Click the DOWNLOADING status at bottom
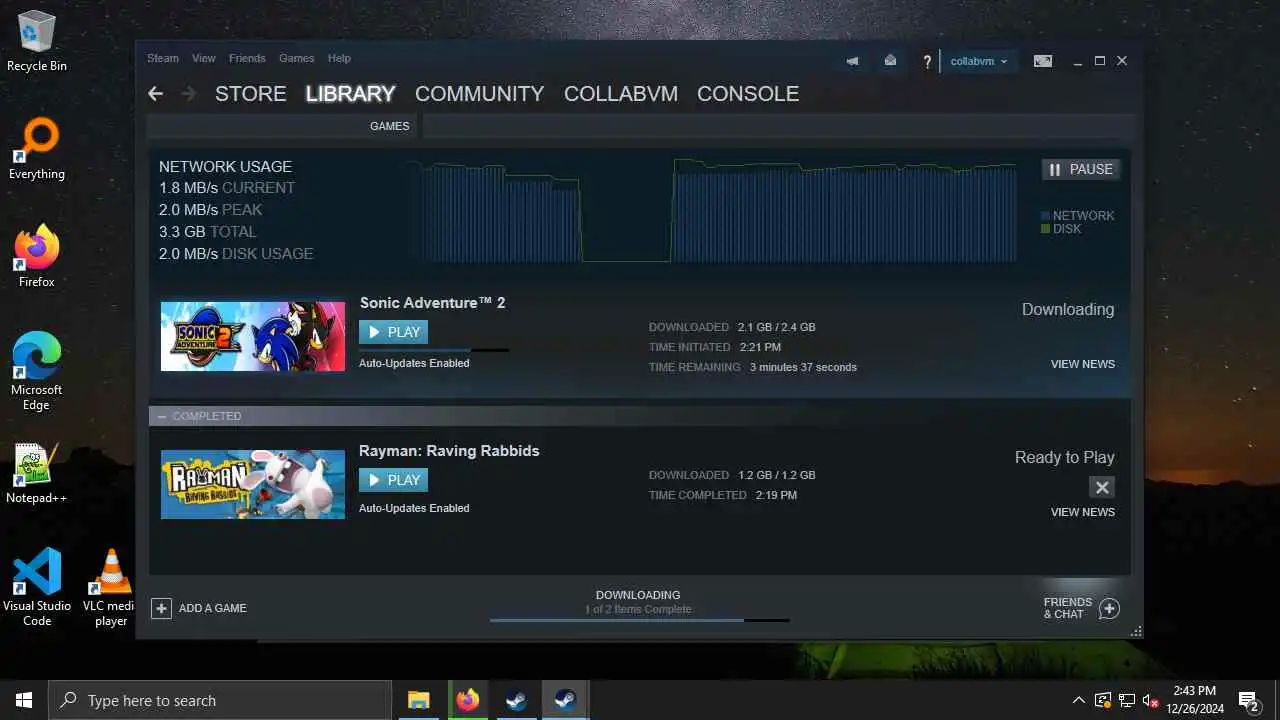 [638, 595]
